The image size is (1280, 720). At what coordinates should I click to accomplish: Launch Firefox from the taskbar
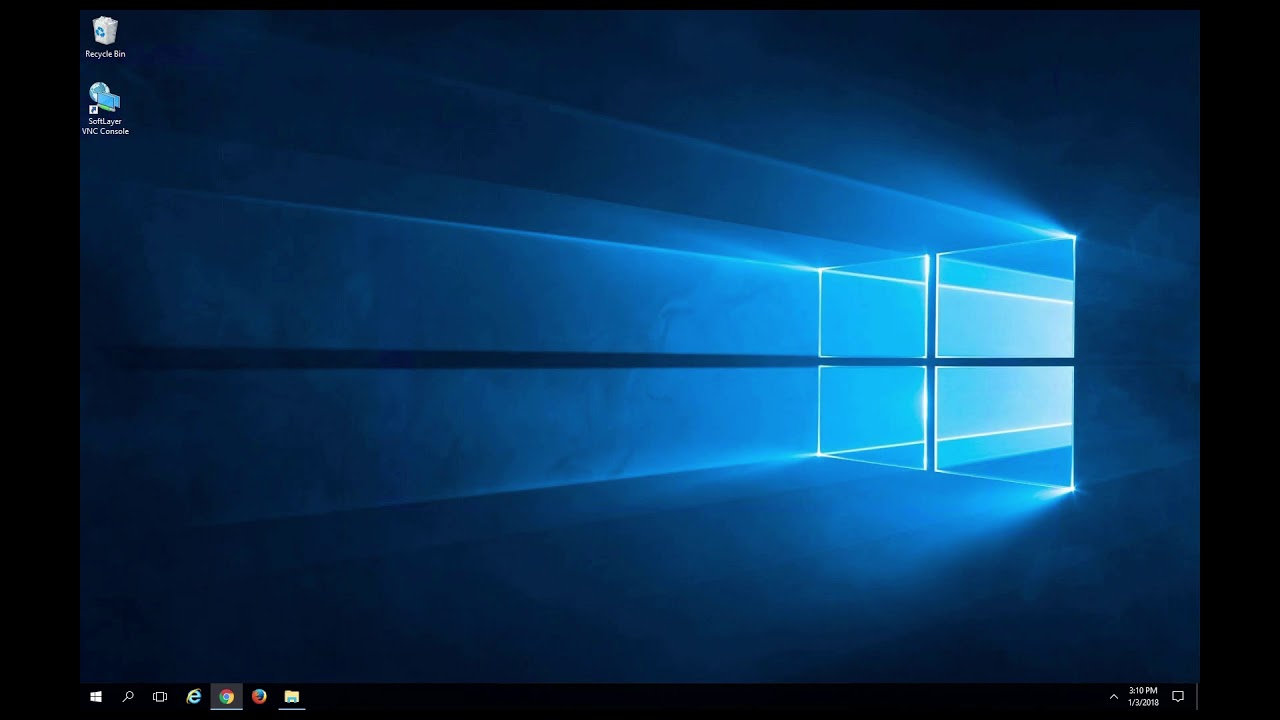click(x=259, y=697)
